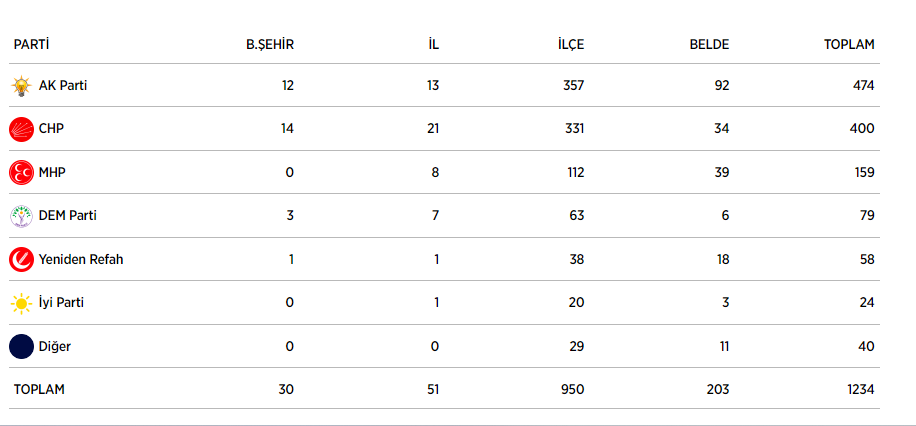Click the TOPLAM column header
Viewport: 916px width, 426px height.
pyautogui.click(x=849, y=45)
